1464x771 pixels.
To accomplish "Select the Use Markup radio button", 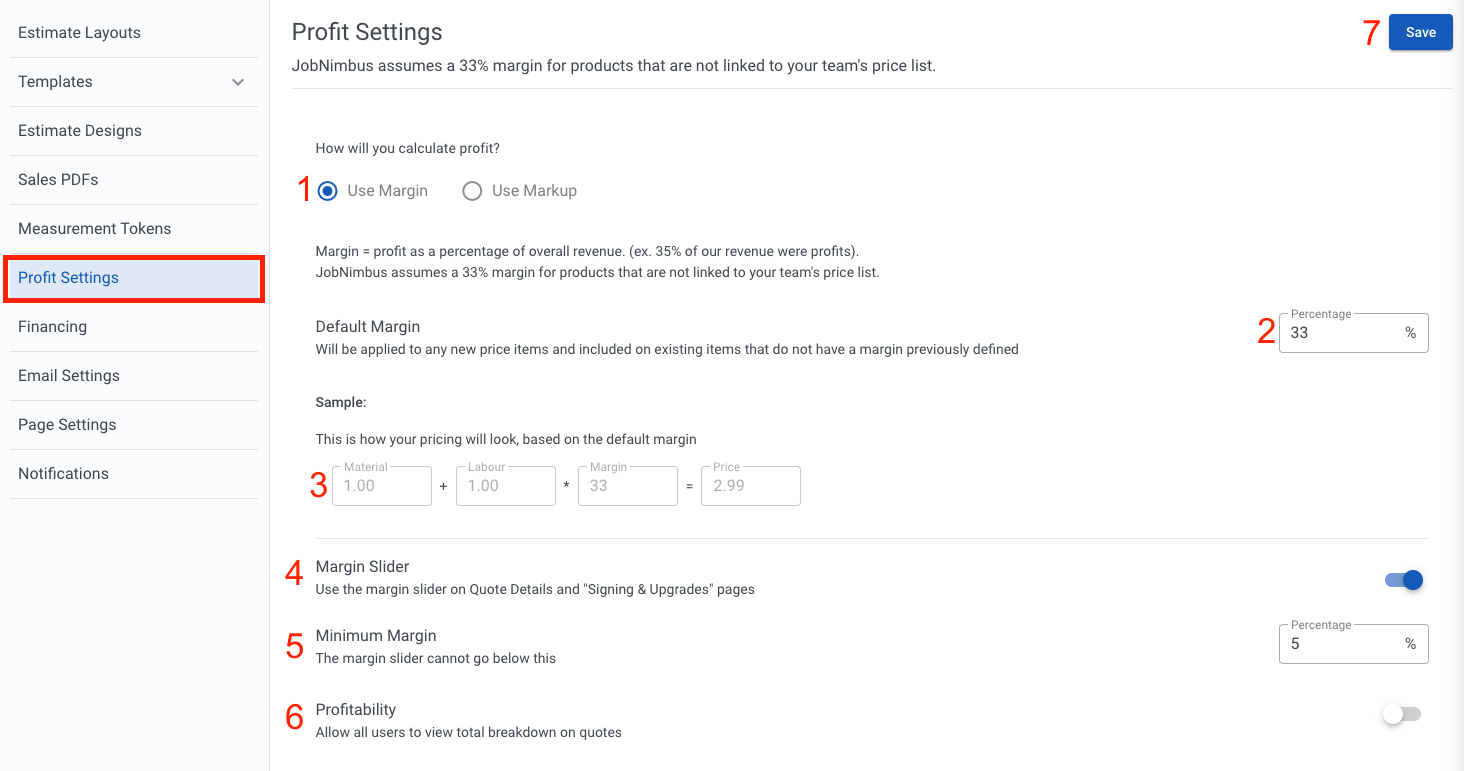I will coord(472,190).
